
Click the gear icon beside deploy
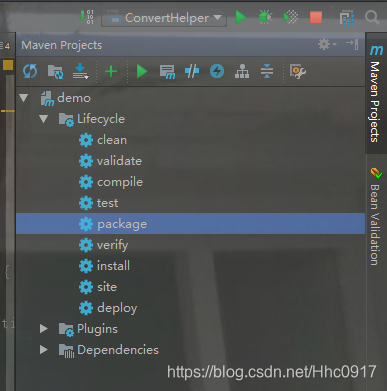pos(86,308)
